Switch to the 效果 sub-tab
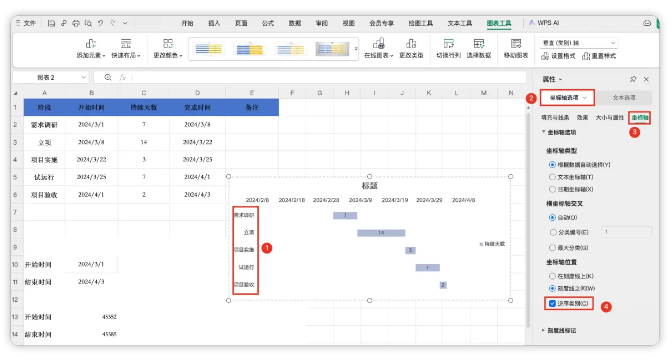This screenshot has width=672, height=360. coord(582,117)
